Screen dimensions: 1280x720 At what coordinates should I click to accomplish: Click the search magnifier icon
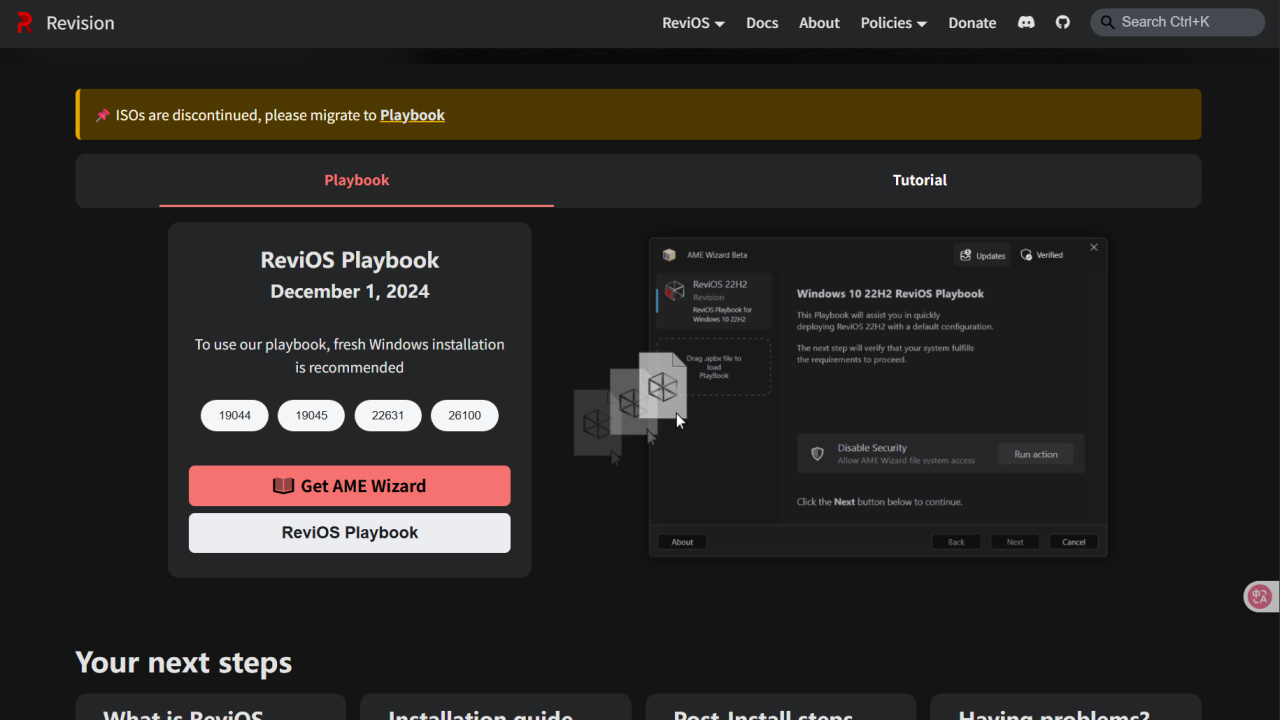(x=1107, y=22)
